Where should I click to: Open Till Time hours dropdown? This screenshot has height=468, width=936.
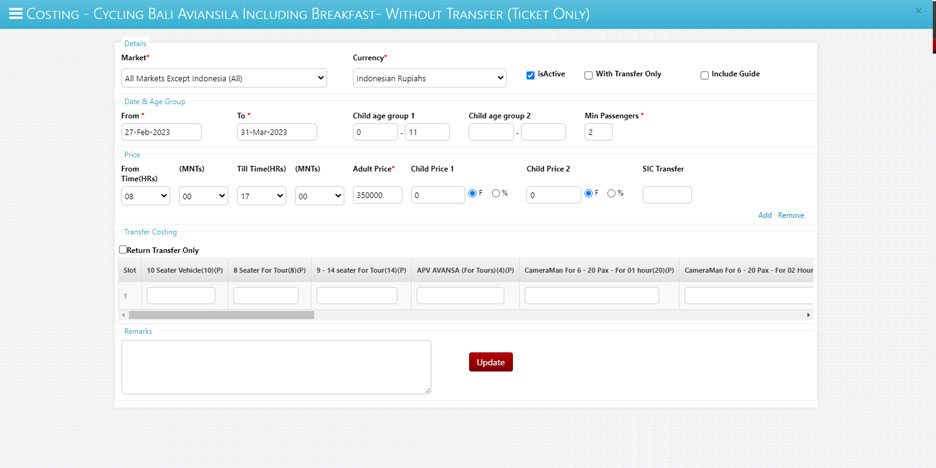tap(261, 196)
